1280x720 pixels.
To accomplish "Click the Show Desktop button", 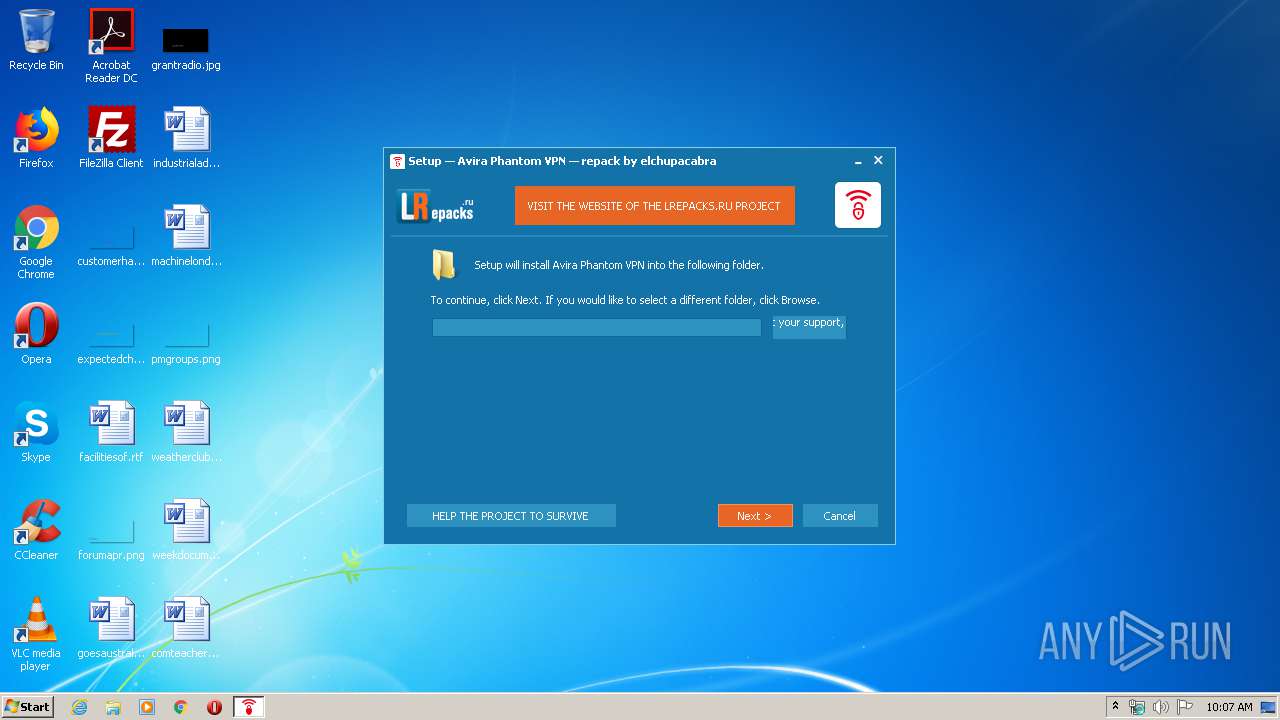I will (x=1269, y=707).
